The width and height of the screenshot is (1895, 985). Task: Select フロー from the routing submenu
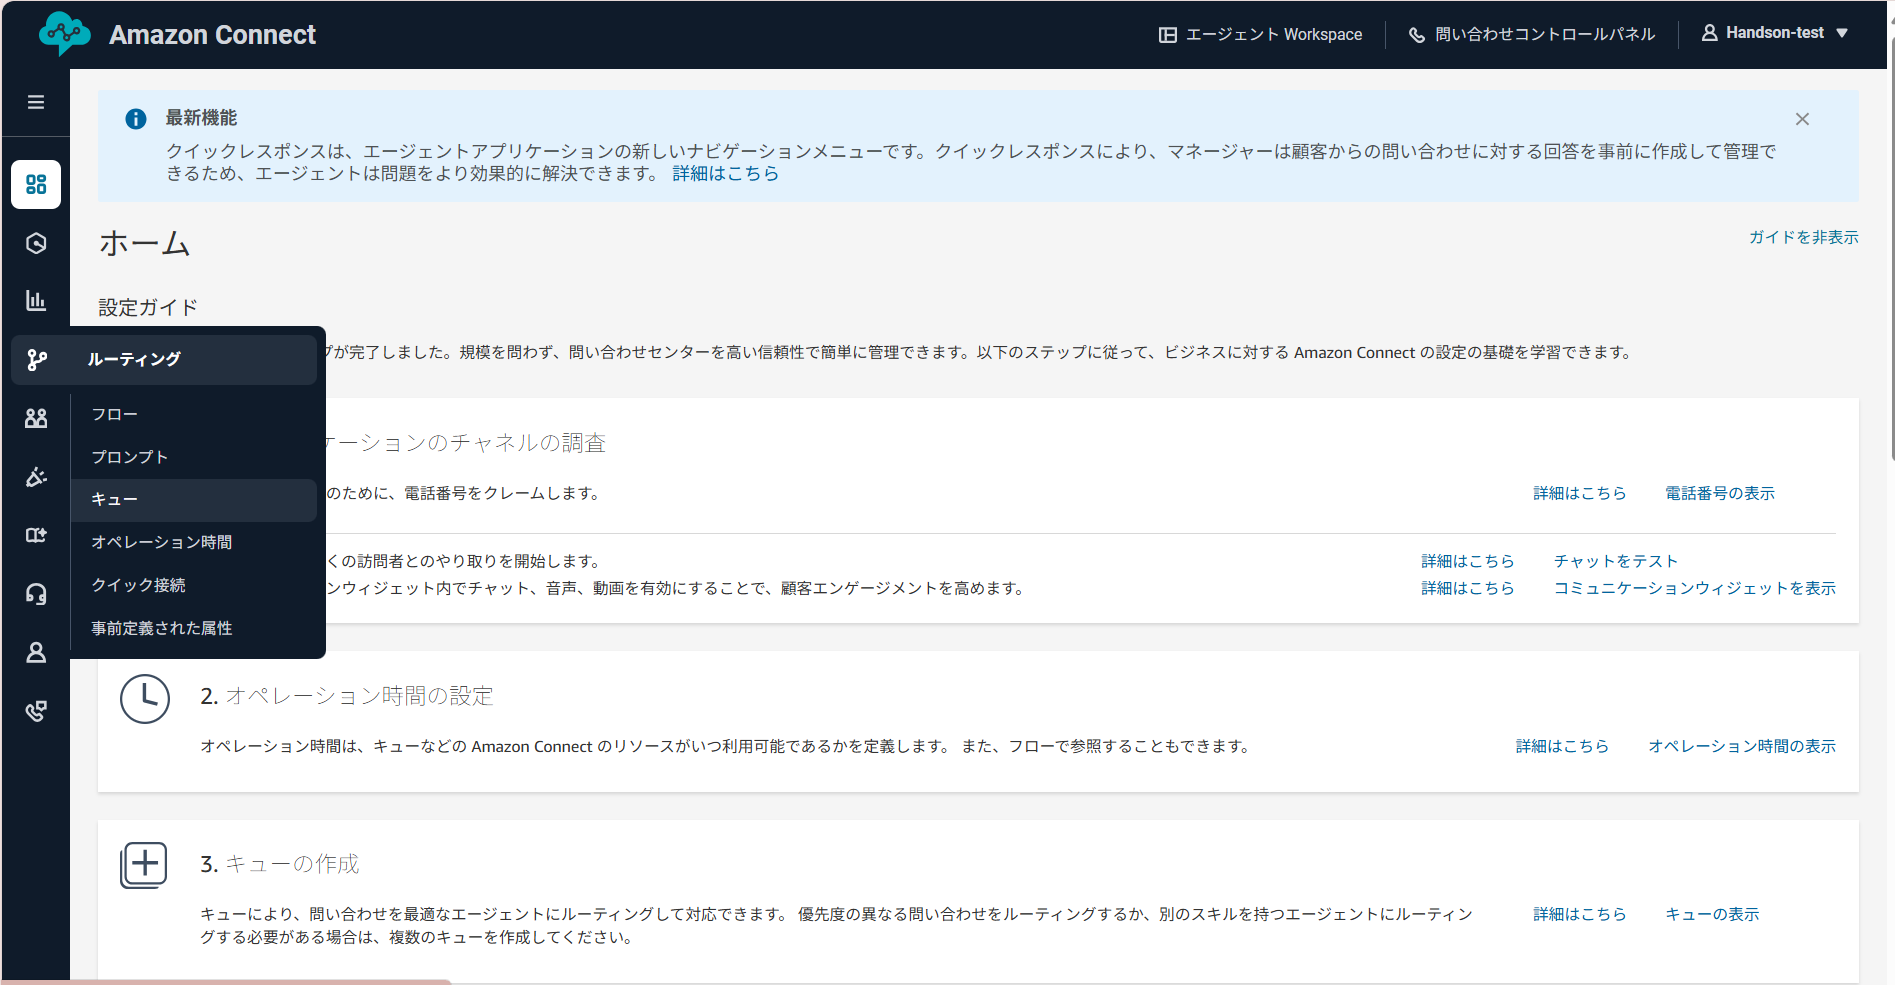pos(114,413)
